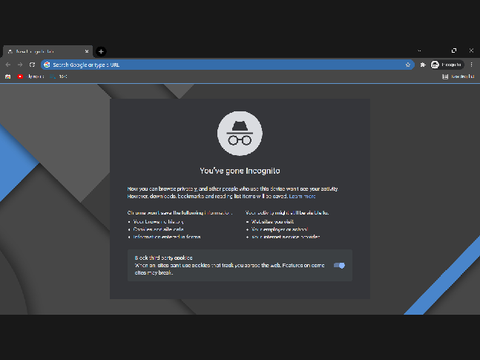Reload the page with refresh icon
480x360 pixels.
coord(32,65)
